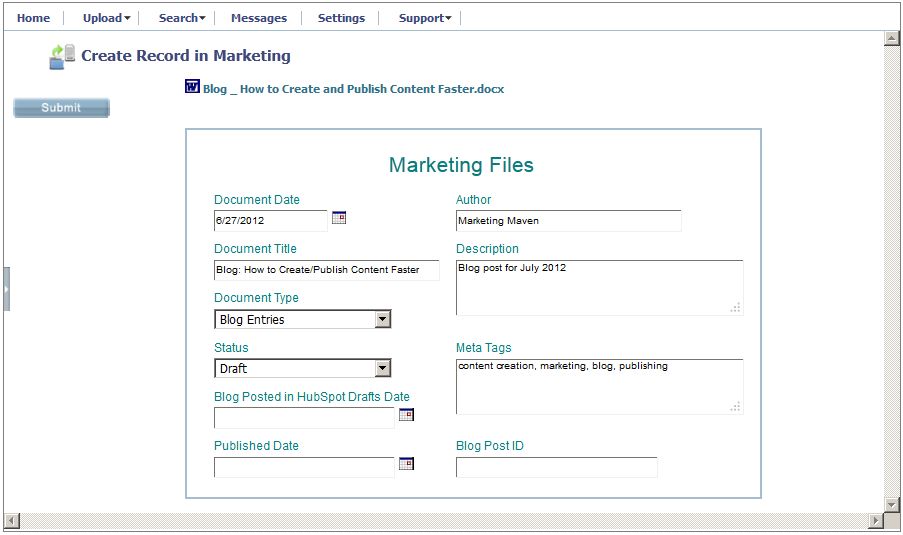Open the Upload menu
Viewport: 903px width, 535px height.
107,18
